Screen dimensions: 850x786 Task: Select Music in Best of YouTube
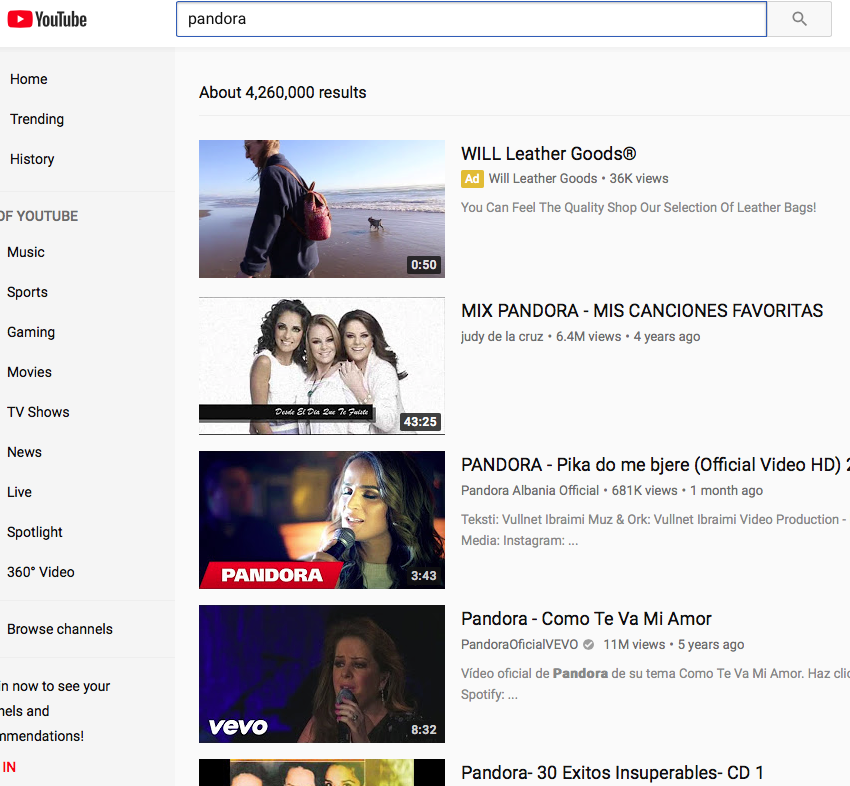tap(26, 252)
